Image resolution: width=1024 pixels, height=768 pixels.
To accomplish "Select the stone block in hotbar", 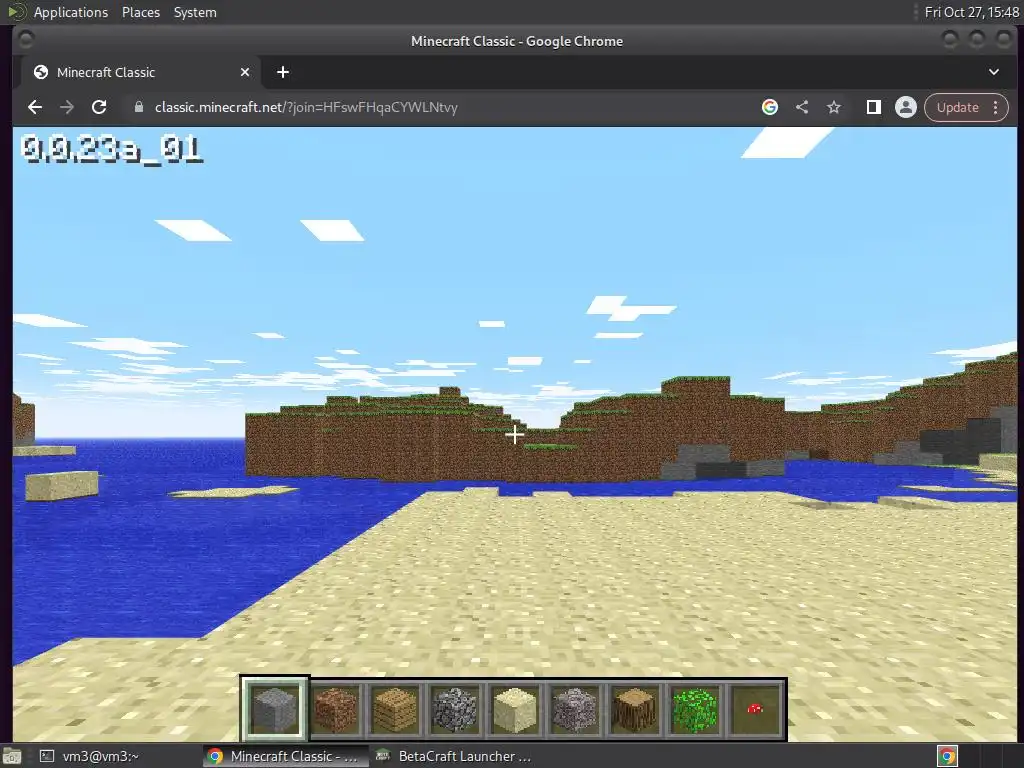I will coord(274,709).
